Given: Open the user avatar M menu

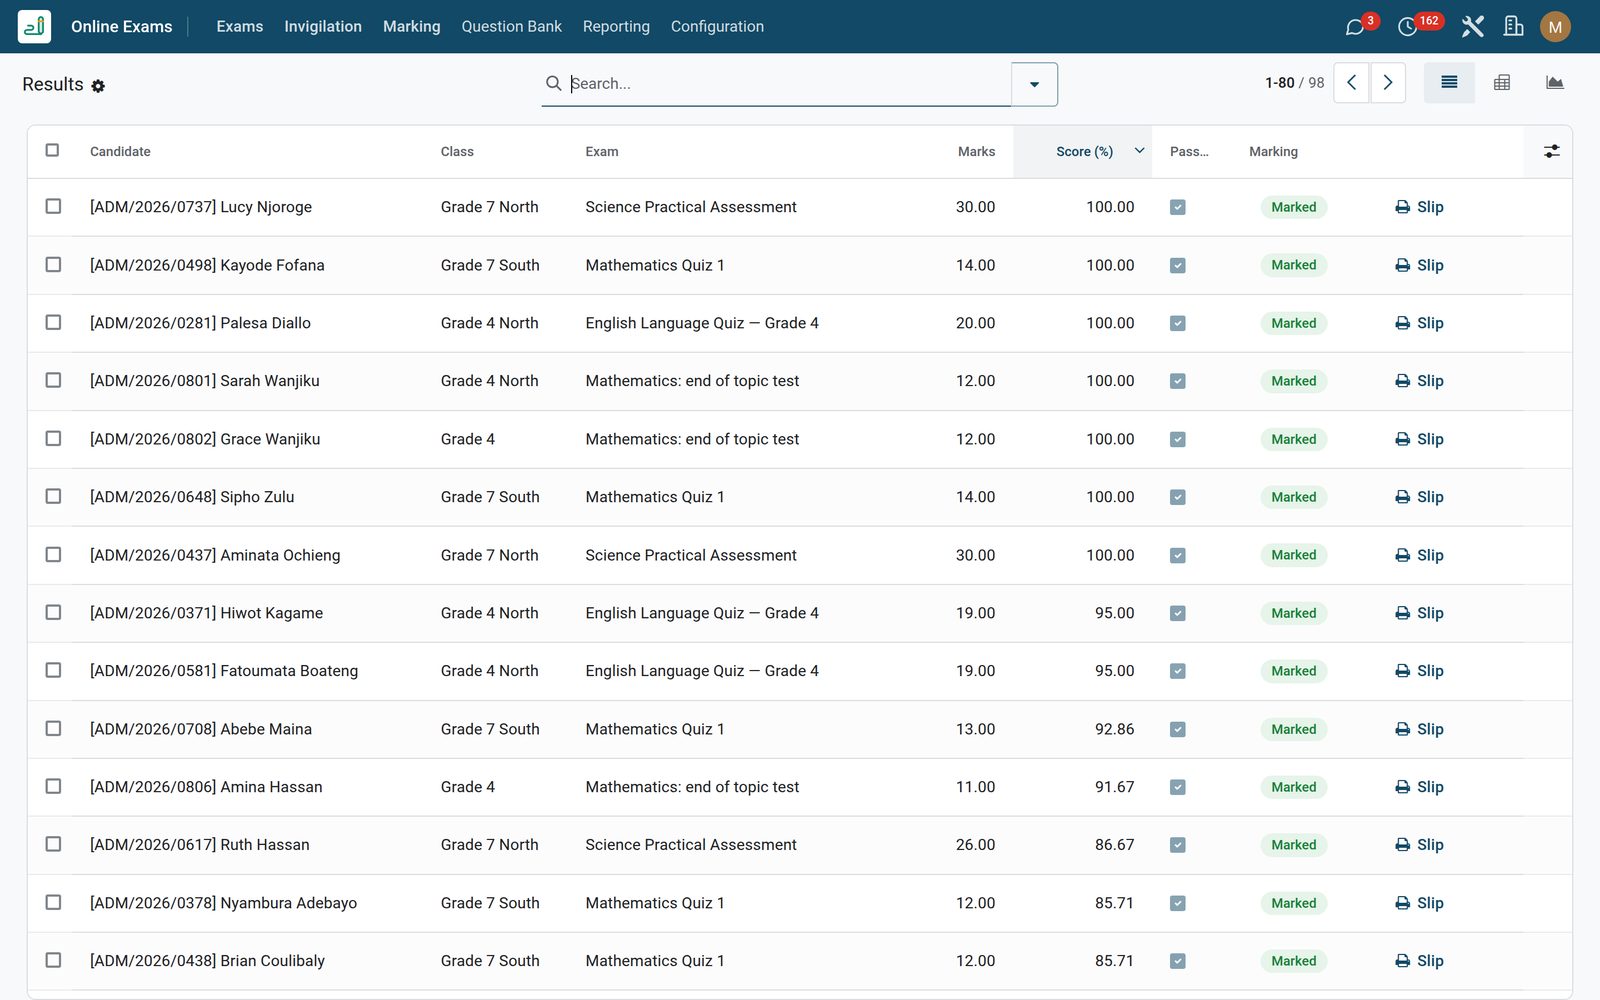Looking at the screenshot, I should coord(1555,27).
